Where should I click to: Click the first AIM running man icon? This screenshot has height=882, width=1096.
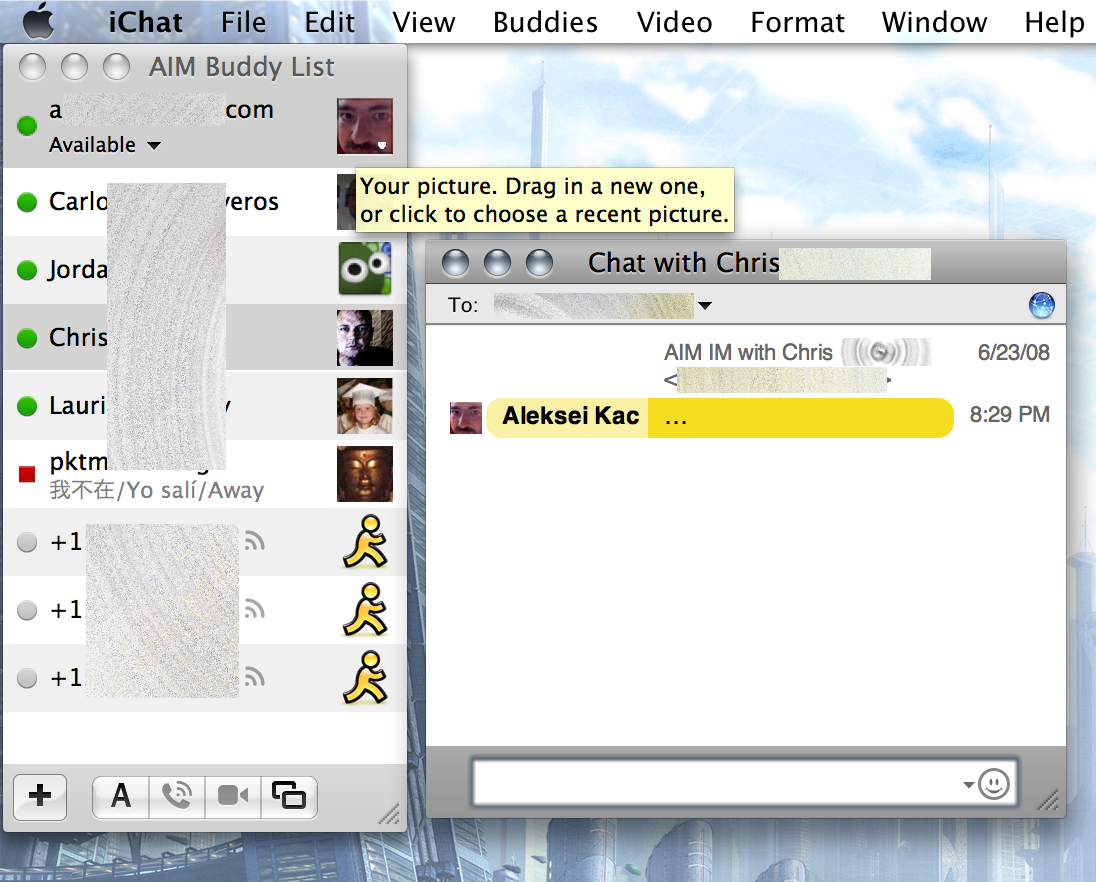(365, 542)
